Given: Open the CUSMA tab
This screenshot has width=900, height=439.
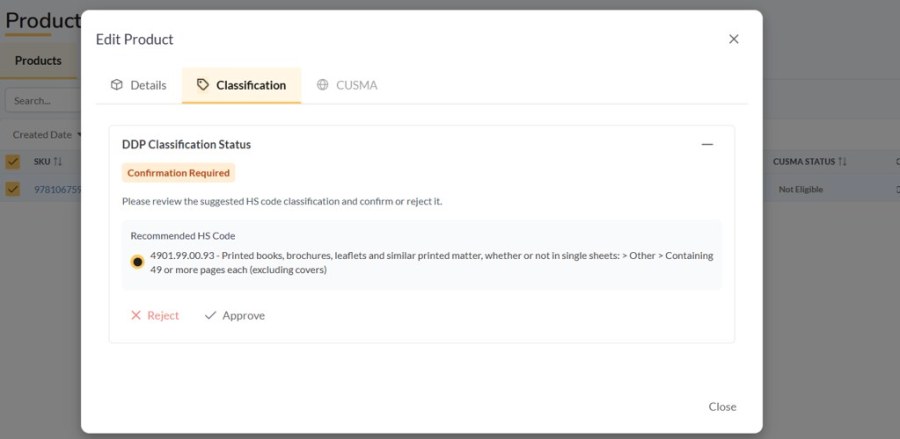Looking at the screenshot, I should 347,86.
